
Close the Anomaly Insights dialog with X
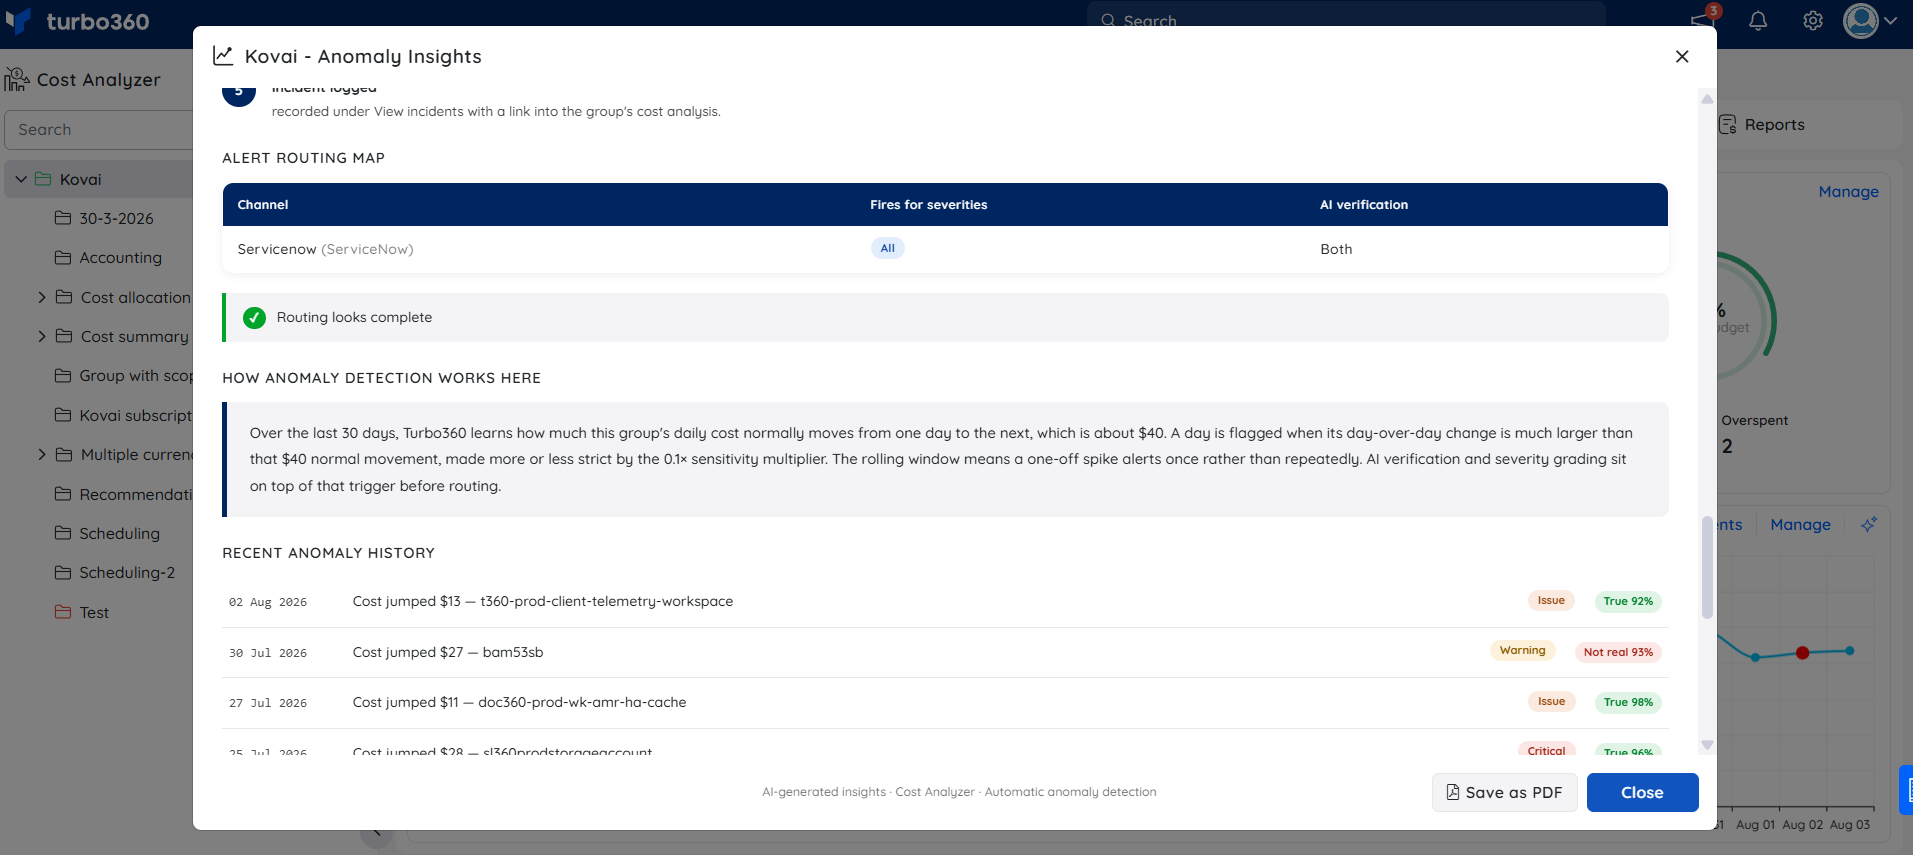point(1682,57)
